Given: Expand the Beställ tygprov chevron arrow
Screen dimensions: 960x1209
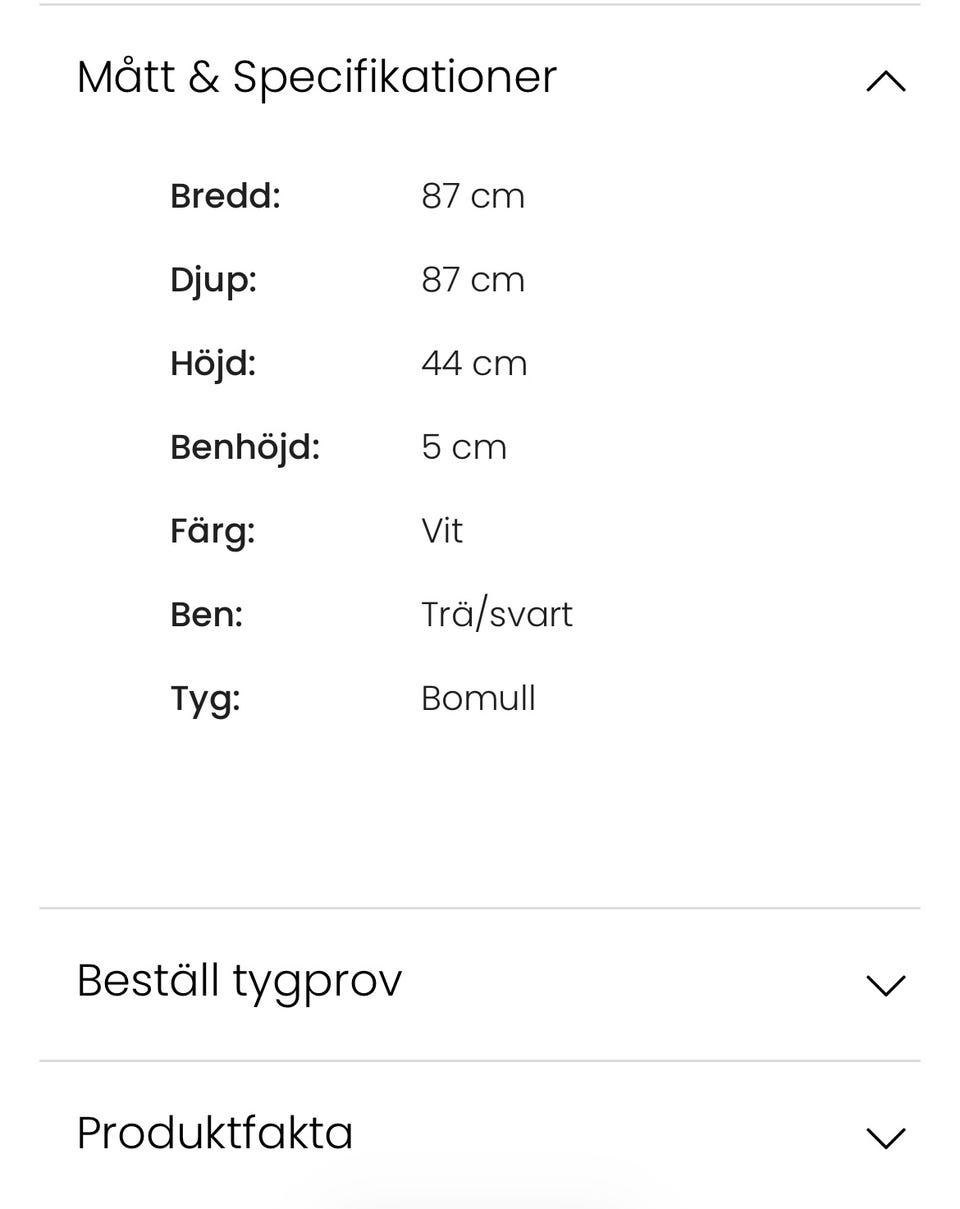Looking at the screenshot, I should click(x=885, y=985).
